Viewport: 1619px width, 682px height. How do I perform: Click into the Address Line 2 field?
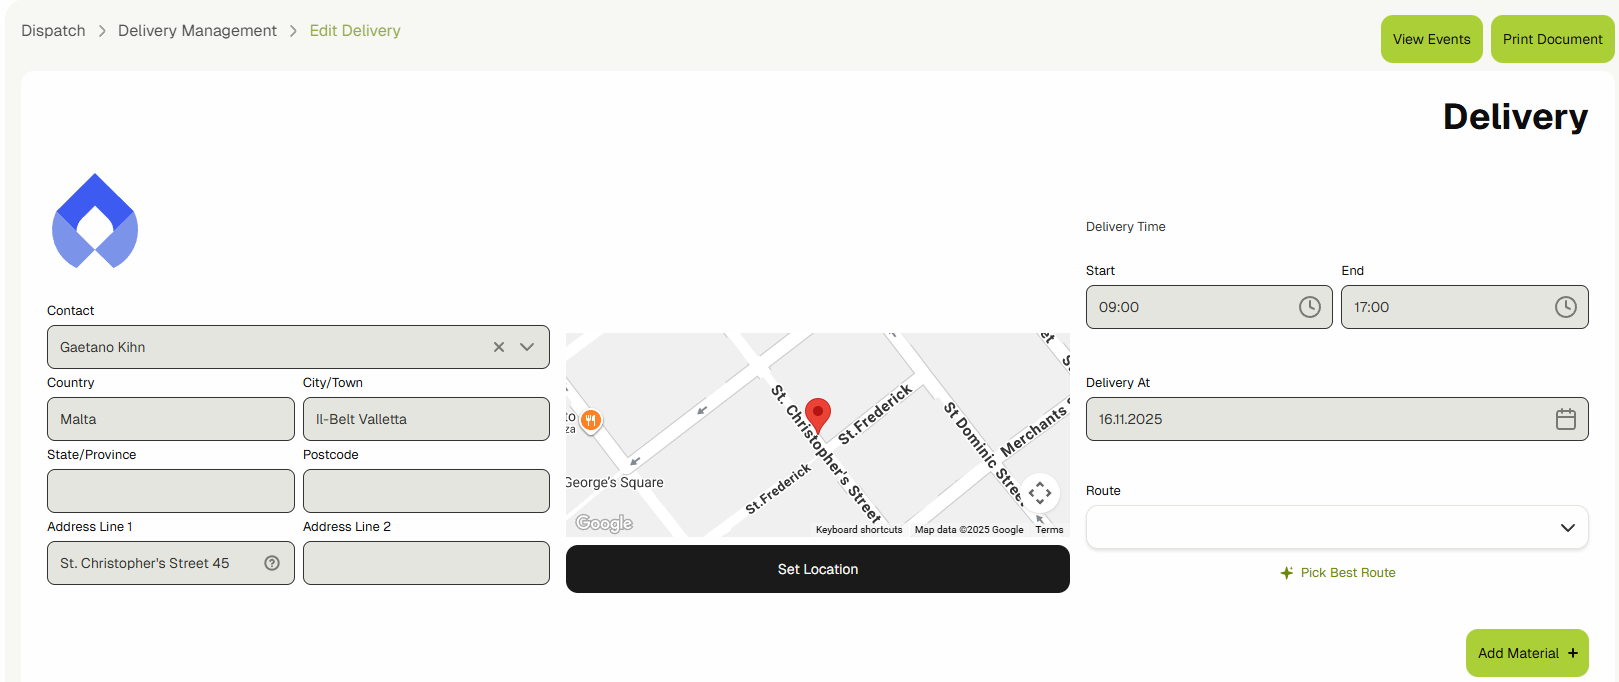(426, 563)
